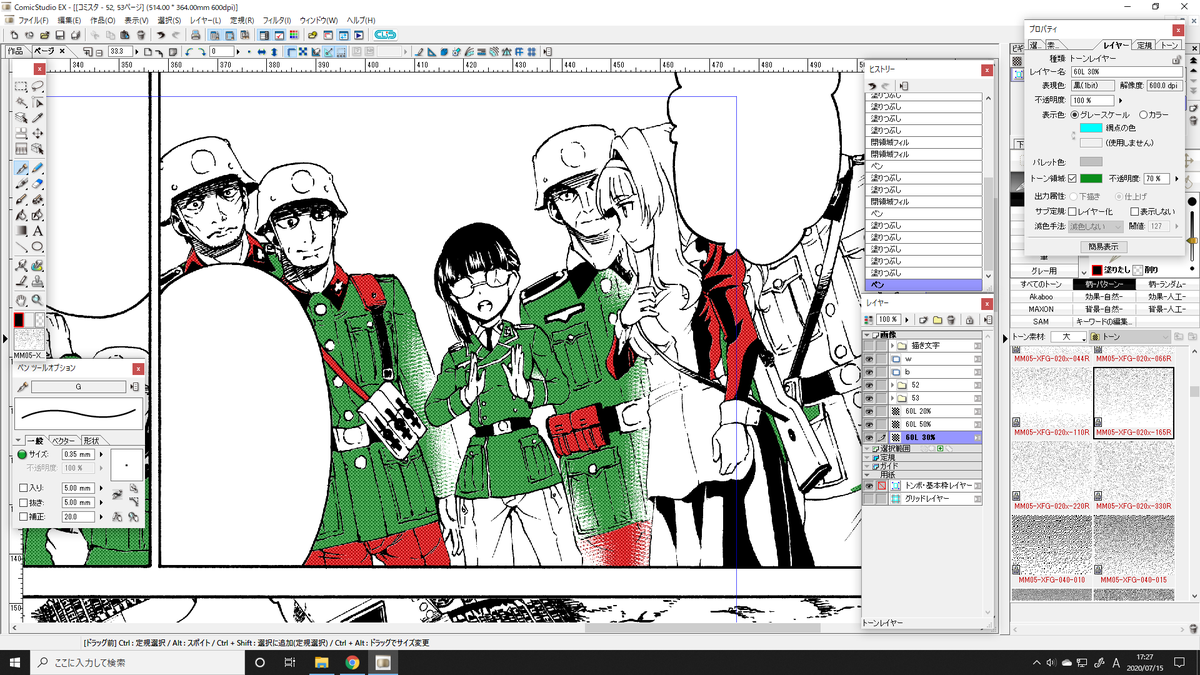Select the gradient tool
The width and height of the screenshot is (1200, 675).
point(21,230)
